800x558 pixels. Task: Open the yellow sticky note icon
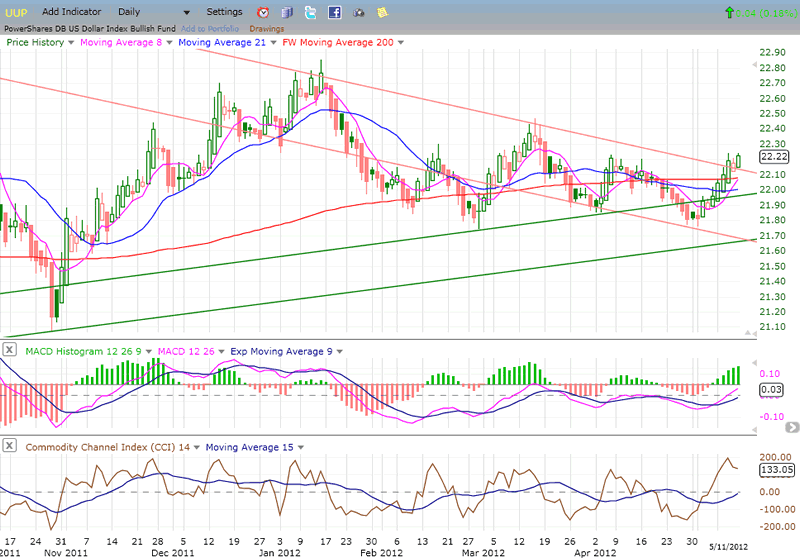pos(382,12)
